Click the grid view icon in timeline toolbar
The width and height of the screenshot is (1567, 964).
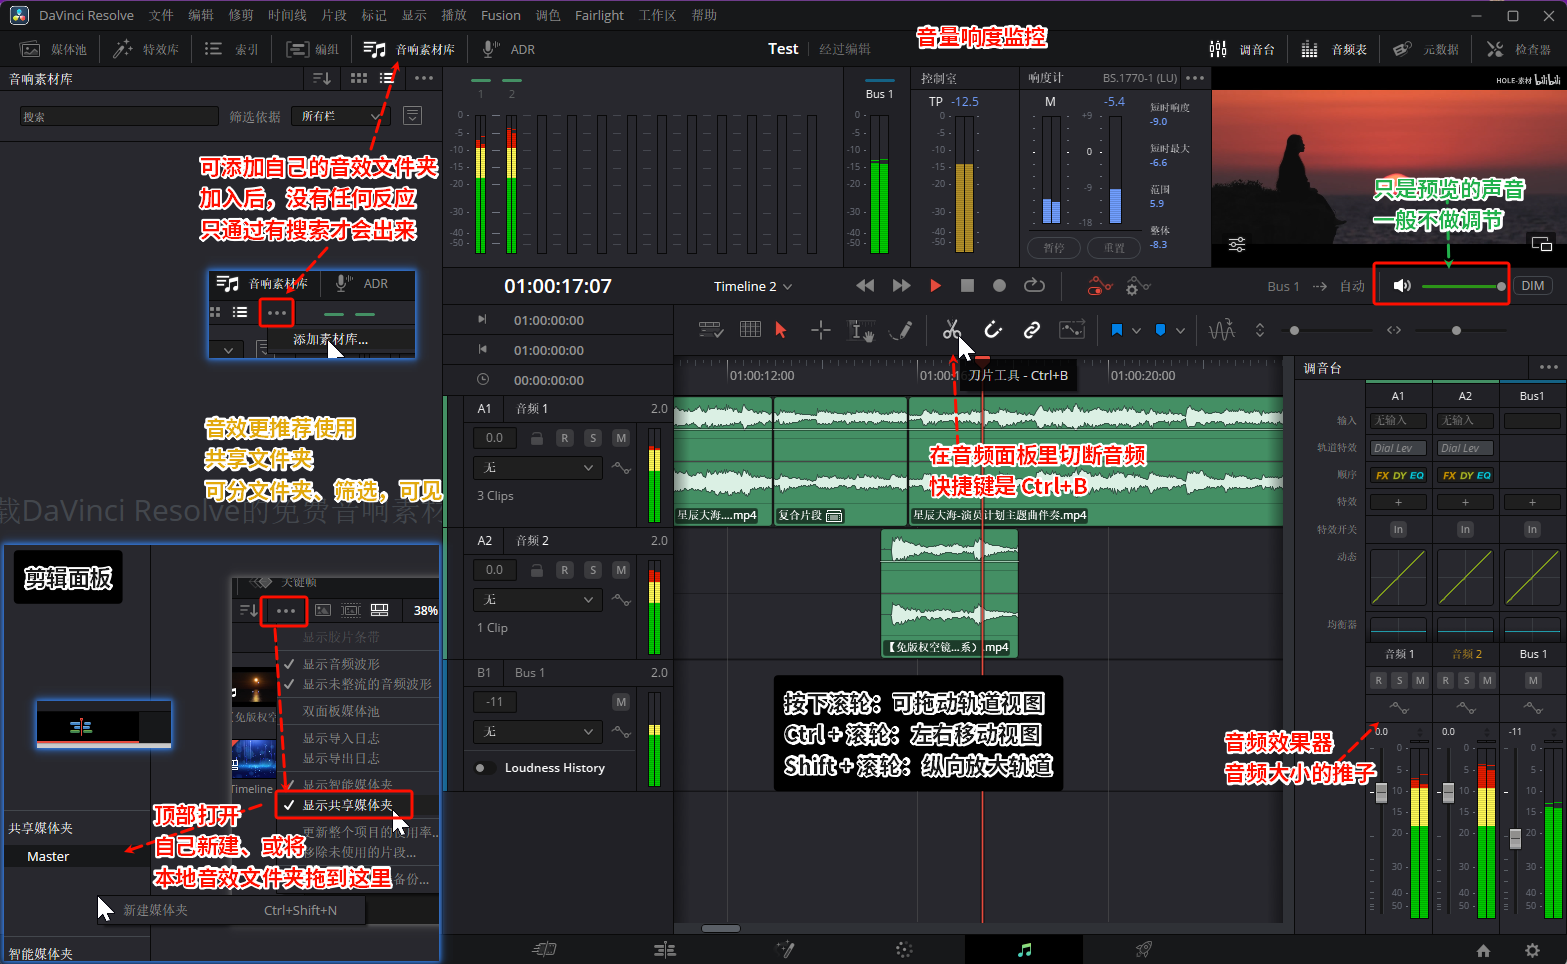(x=750, y=329)
